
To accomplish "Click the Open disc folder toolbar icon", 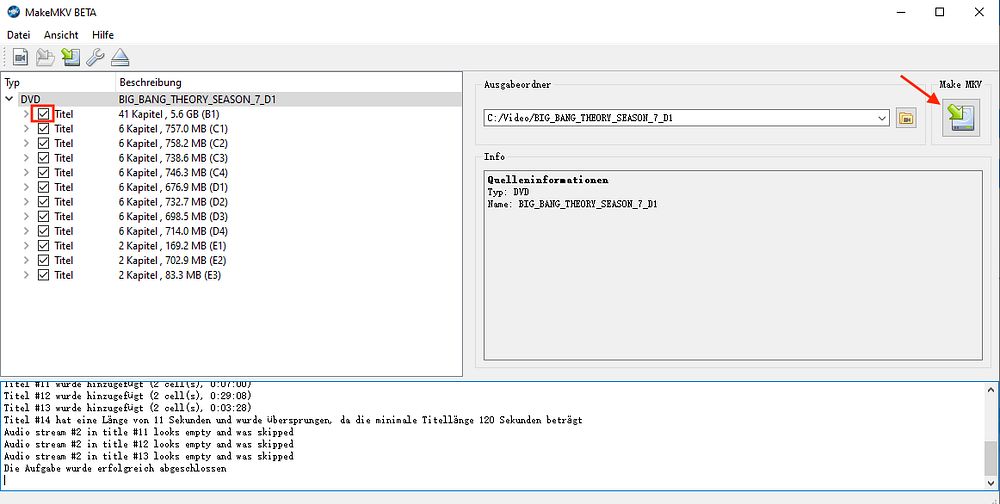I will (45, 57).
